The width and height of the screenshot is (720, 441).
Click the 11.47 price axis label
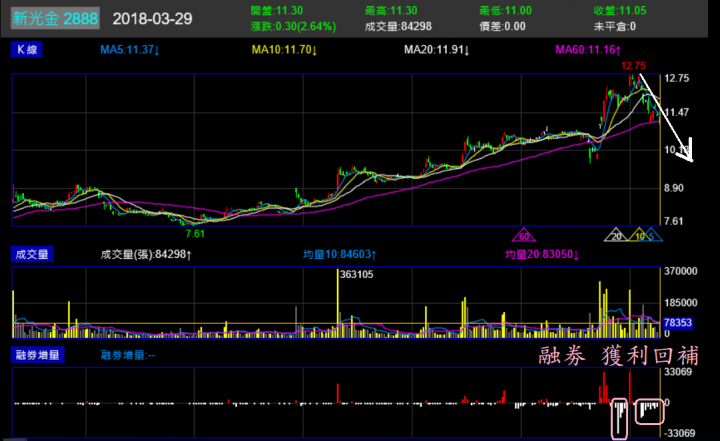tap(676, 112)
